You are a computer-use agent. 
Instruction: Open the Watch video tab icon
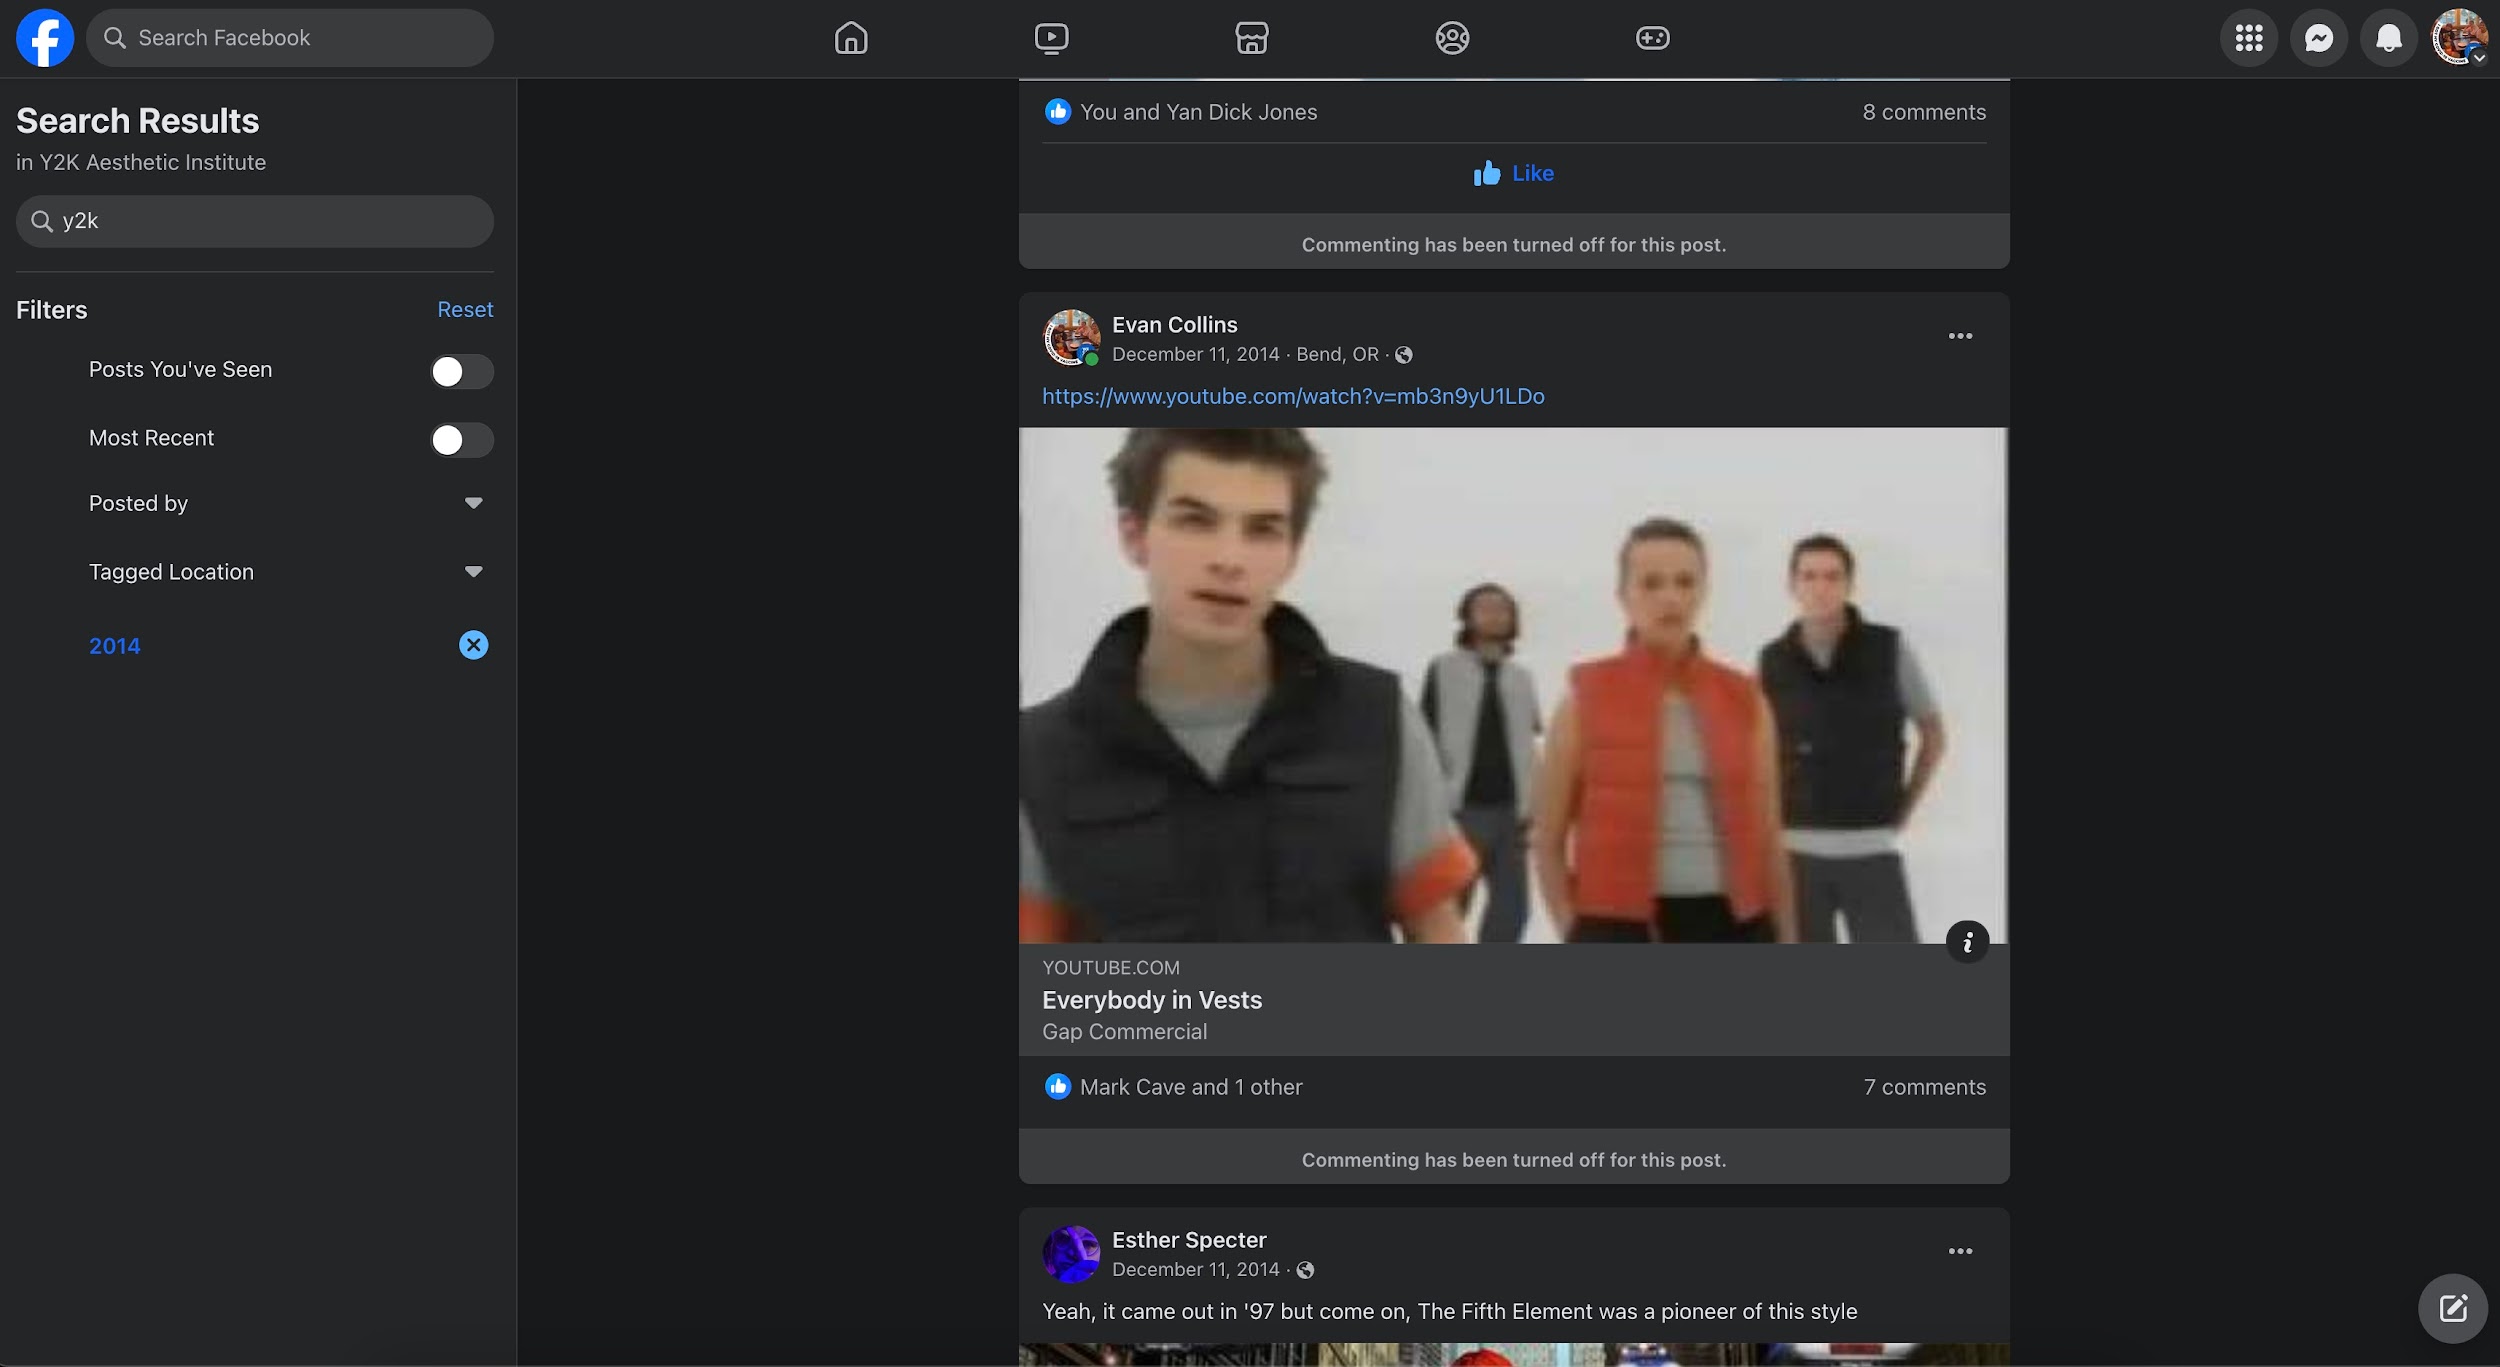(x=1051, y=38)
